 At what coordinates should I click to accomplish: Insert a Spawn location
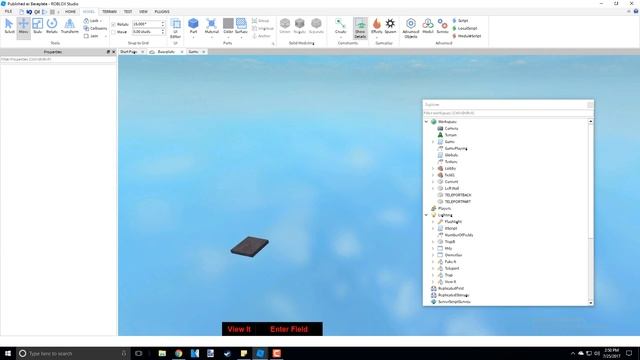coord(391,26)
